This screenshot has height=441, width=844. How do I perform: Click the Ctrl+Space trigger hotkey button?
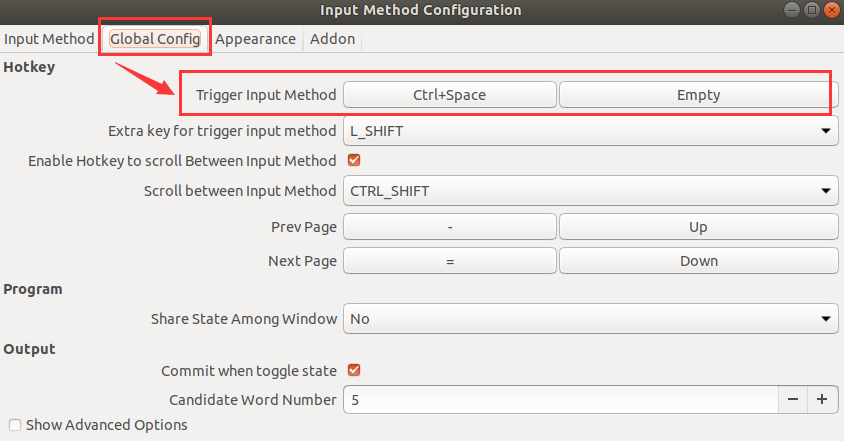tap(449, 95)
